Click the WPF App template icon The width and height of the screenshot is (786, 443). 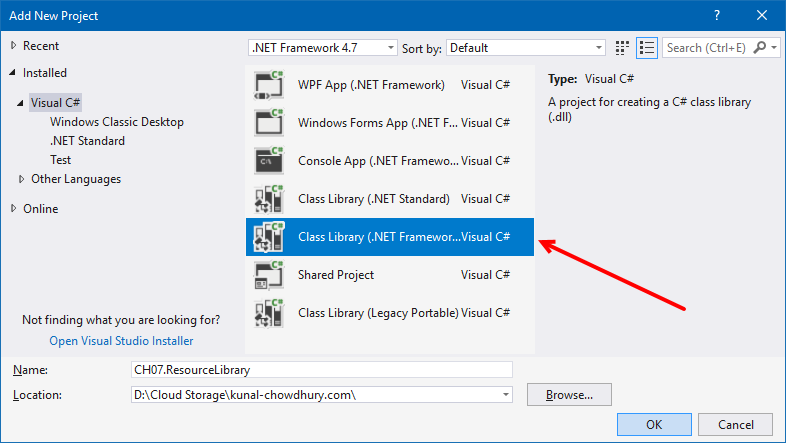point(269,85)
